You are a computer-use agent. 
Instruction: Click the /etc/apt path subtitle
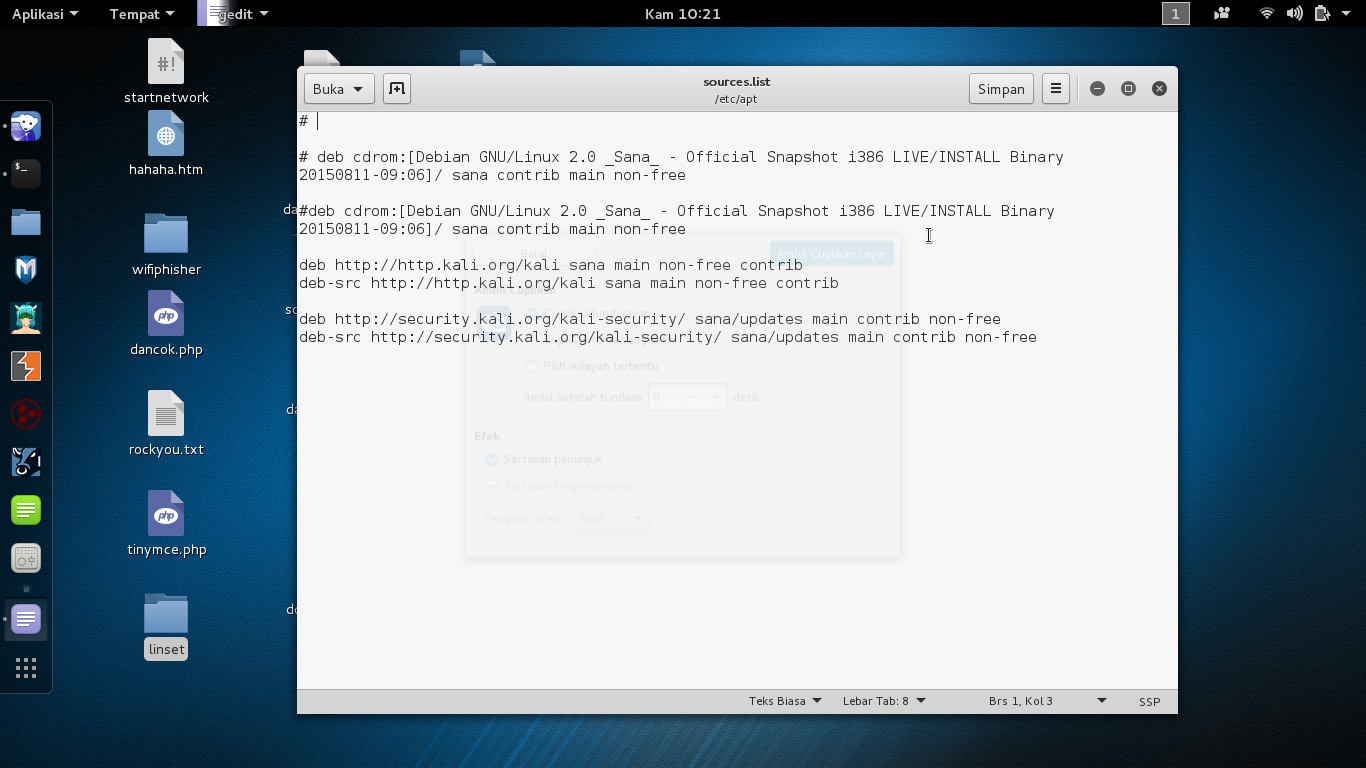click(x=737, y=99)
